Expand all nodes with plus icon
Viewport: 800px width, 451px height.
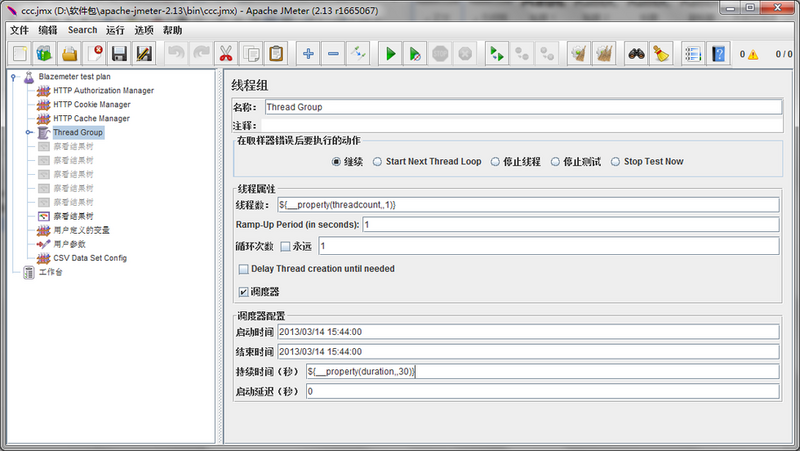point(308,54)
